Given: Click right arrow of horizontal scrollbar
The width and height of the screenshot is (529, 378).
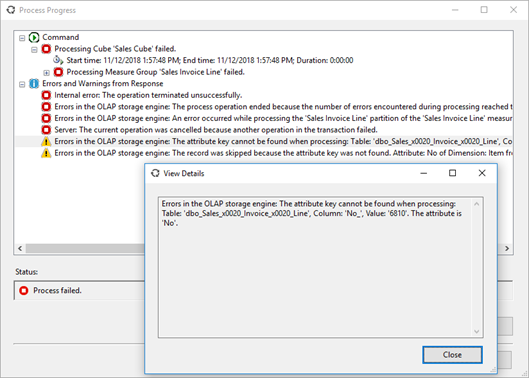Looking at the screenshot, I should click(507, 248).
